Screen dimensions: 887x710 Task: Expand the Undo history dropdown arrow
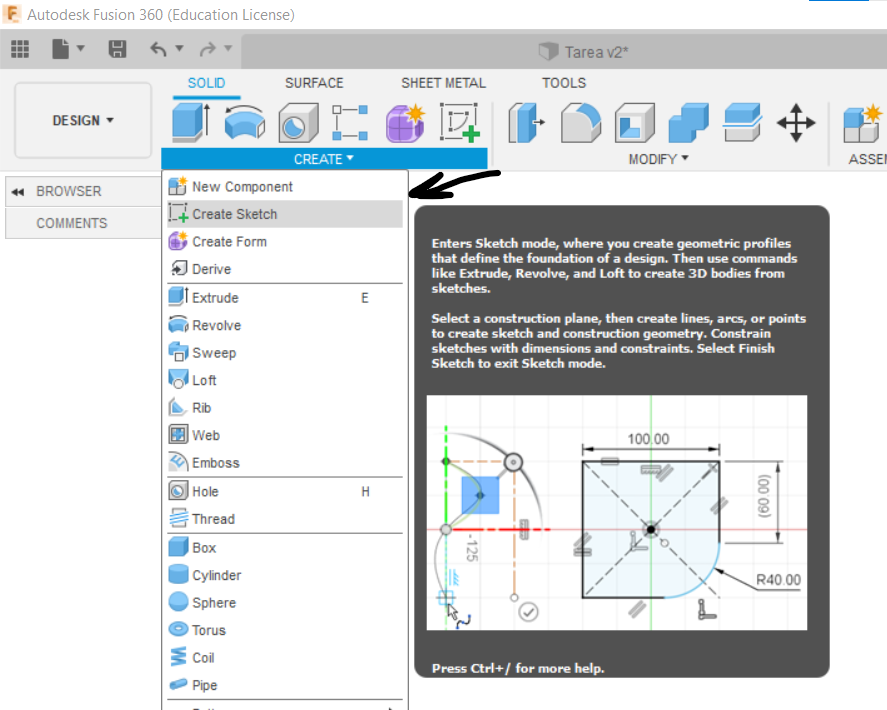coord(179,49)
